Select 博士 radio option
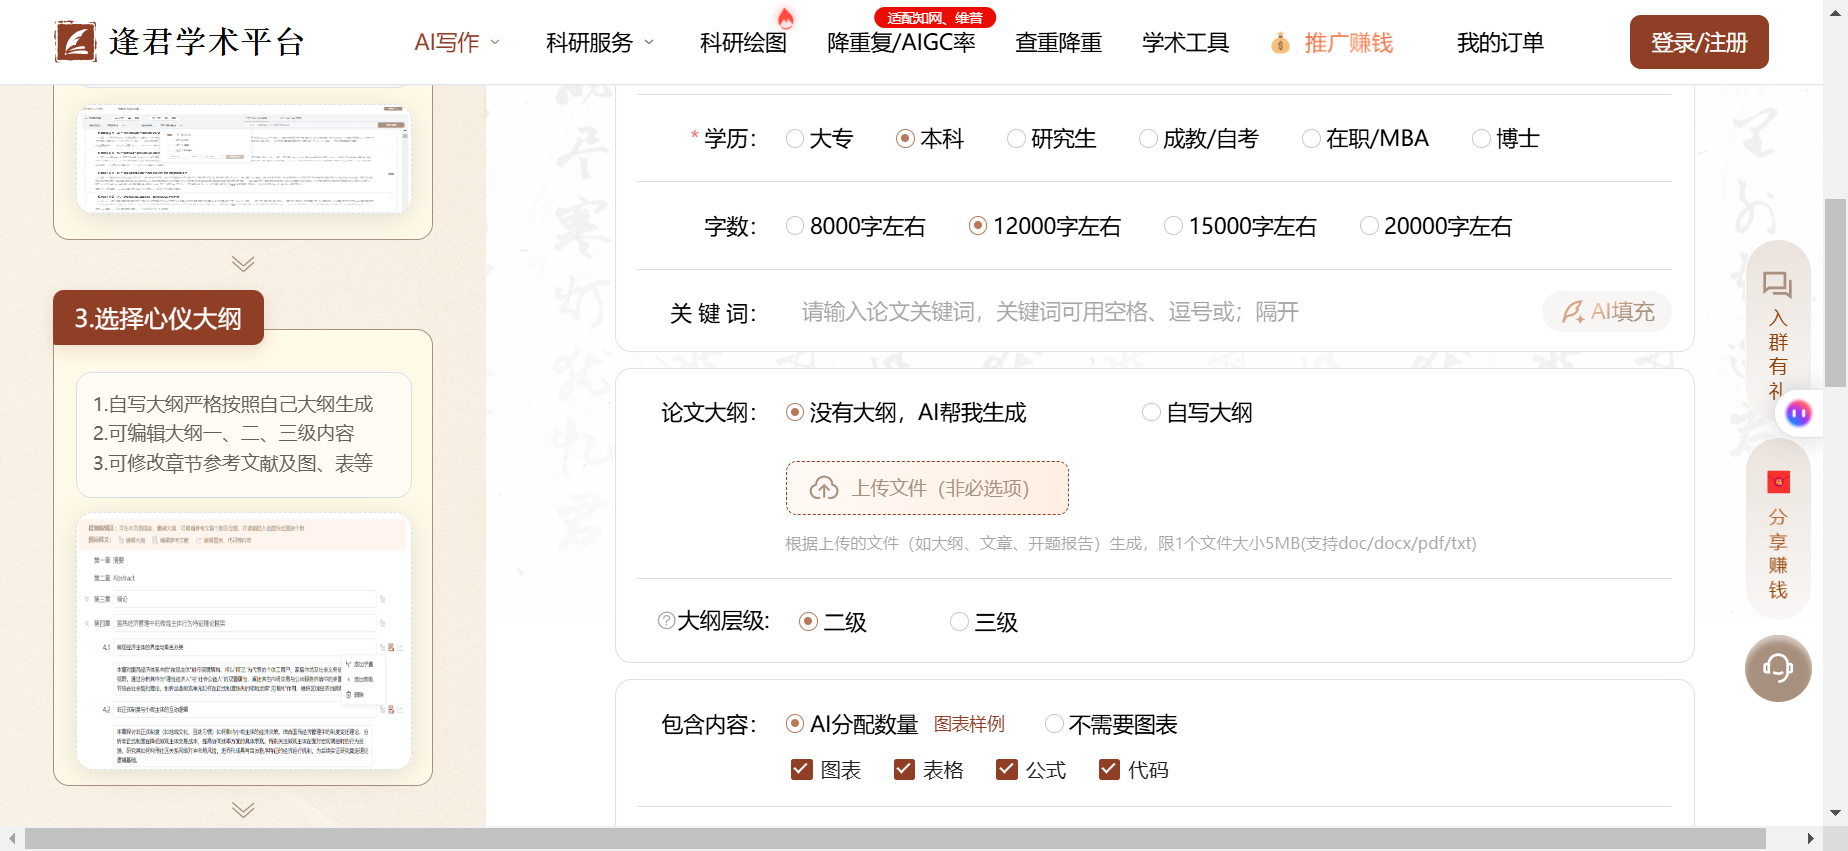Image resolution: width=1848 pixels, height=851 pixels. click(x=1482, y=139)
